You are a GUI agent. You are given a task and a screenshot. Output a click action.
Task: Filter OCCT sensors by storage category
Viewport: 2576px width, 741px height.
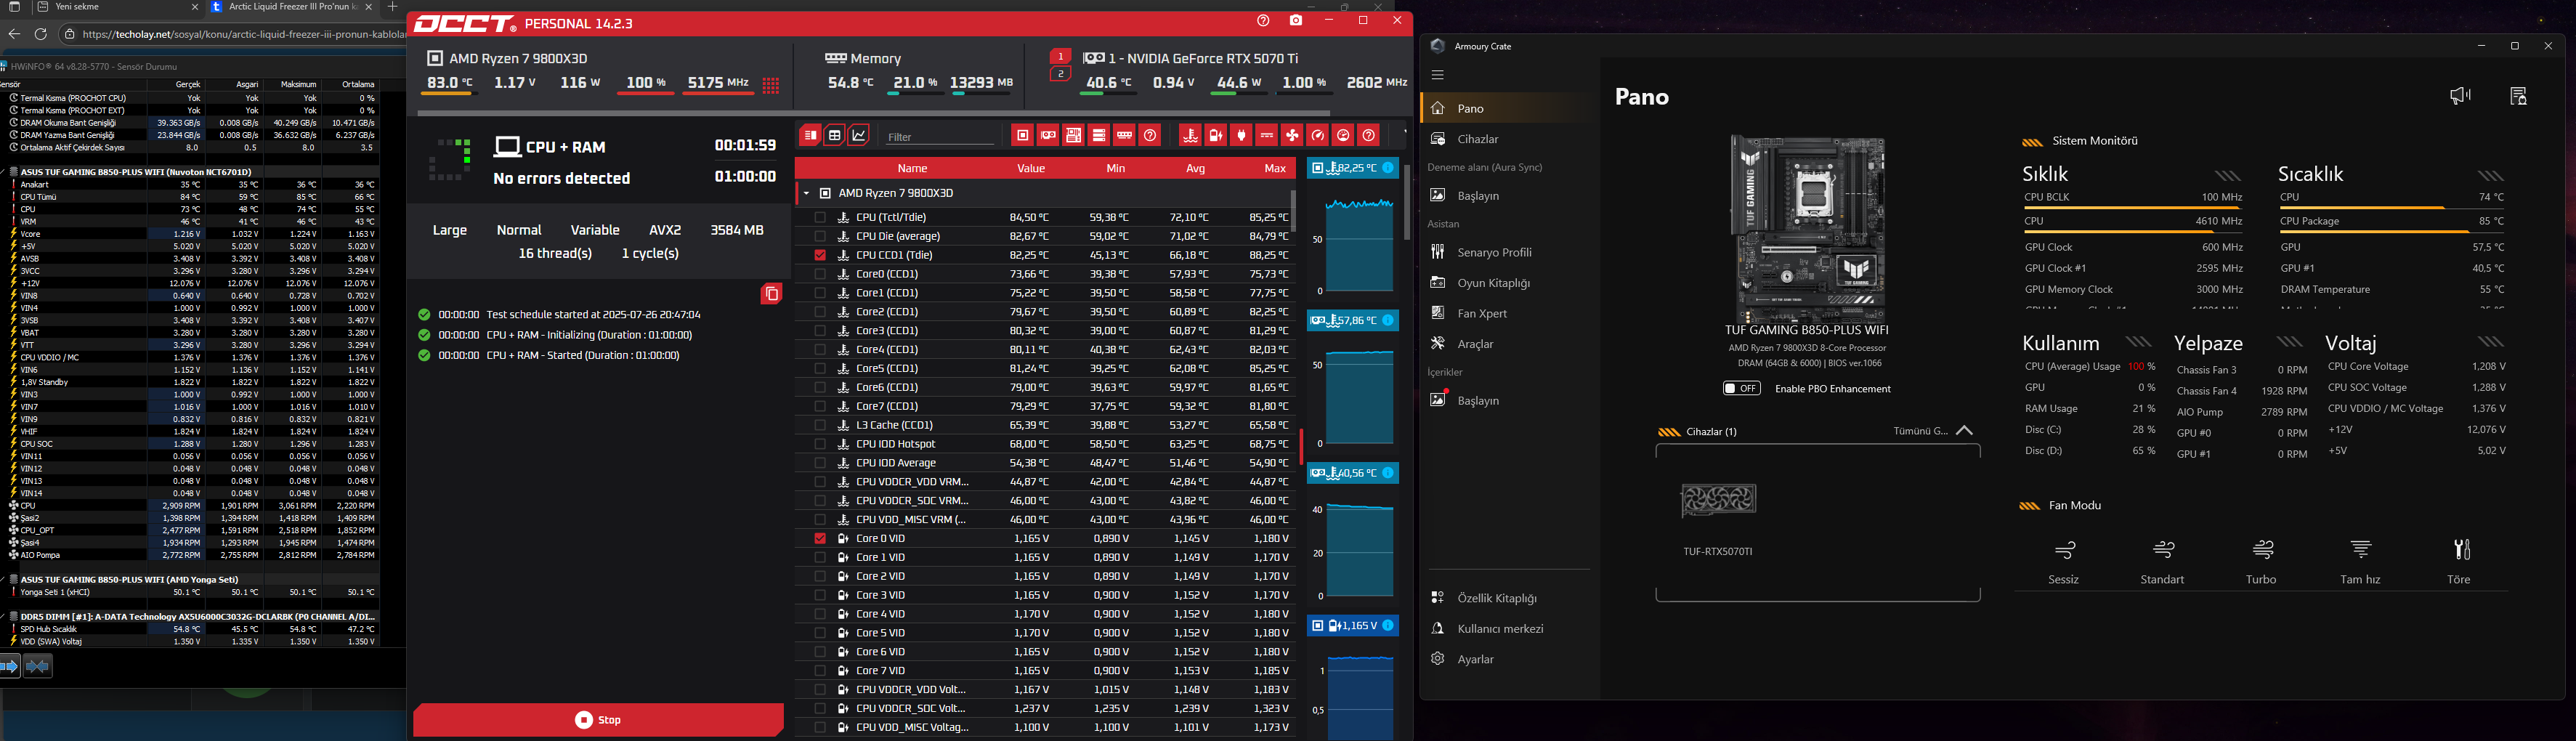click(x=1099, y=135)
